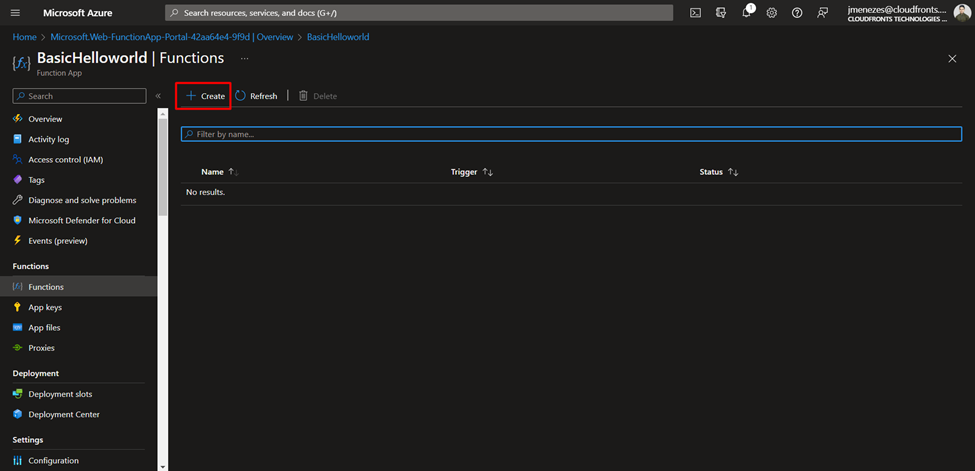Refresh the functions list
The image size is (975, 471).
(x=256, y=96)
